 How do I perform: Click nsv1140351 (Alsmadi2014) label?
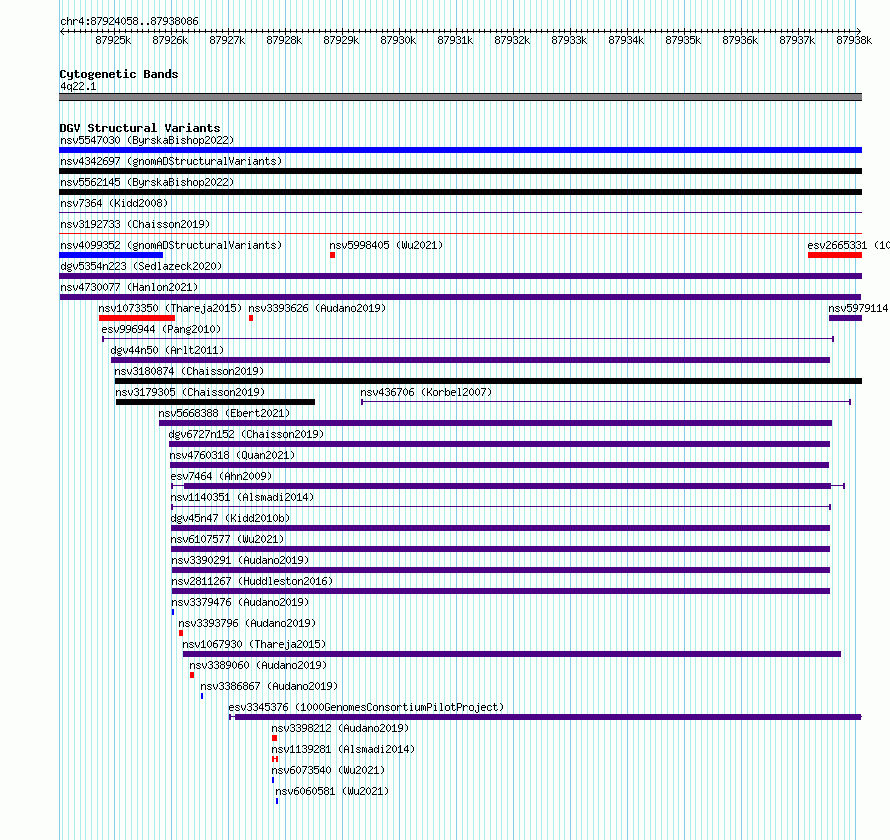tap(242, 497)
